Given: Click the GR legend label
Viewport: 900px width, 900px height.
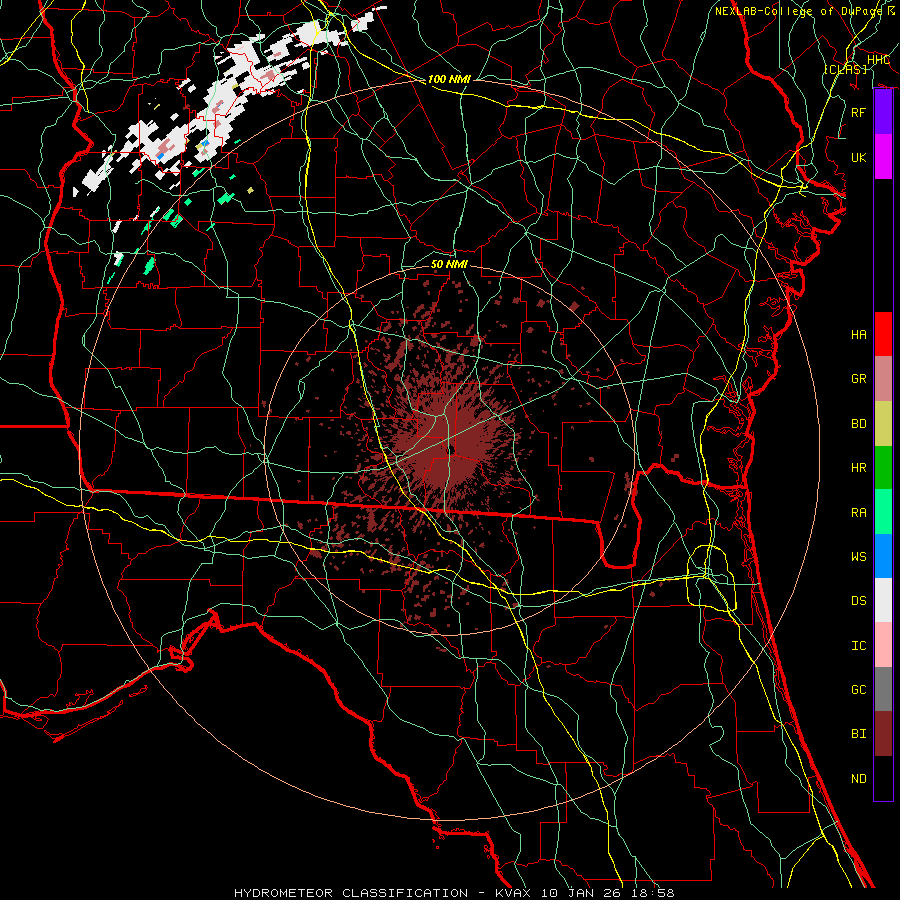Looking at the screenshot, I should (x=858, y=379).
